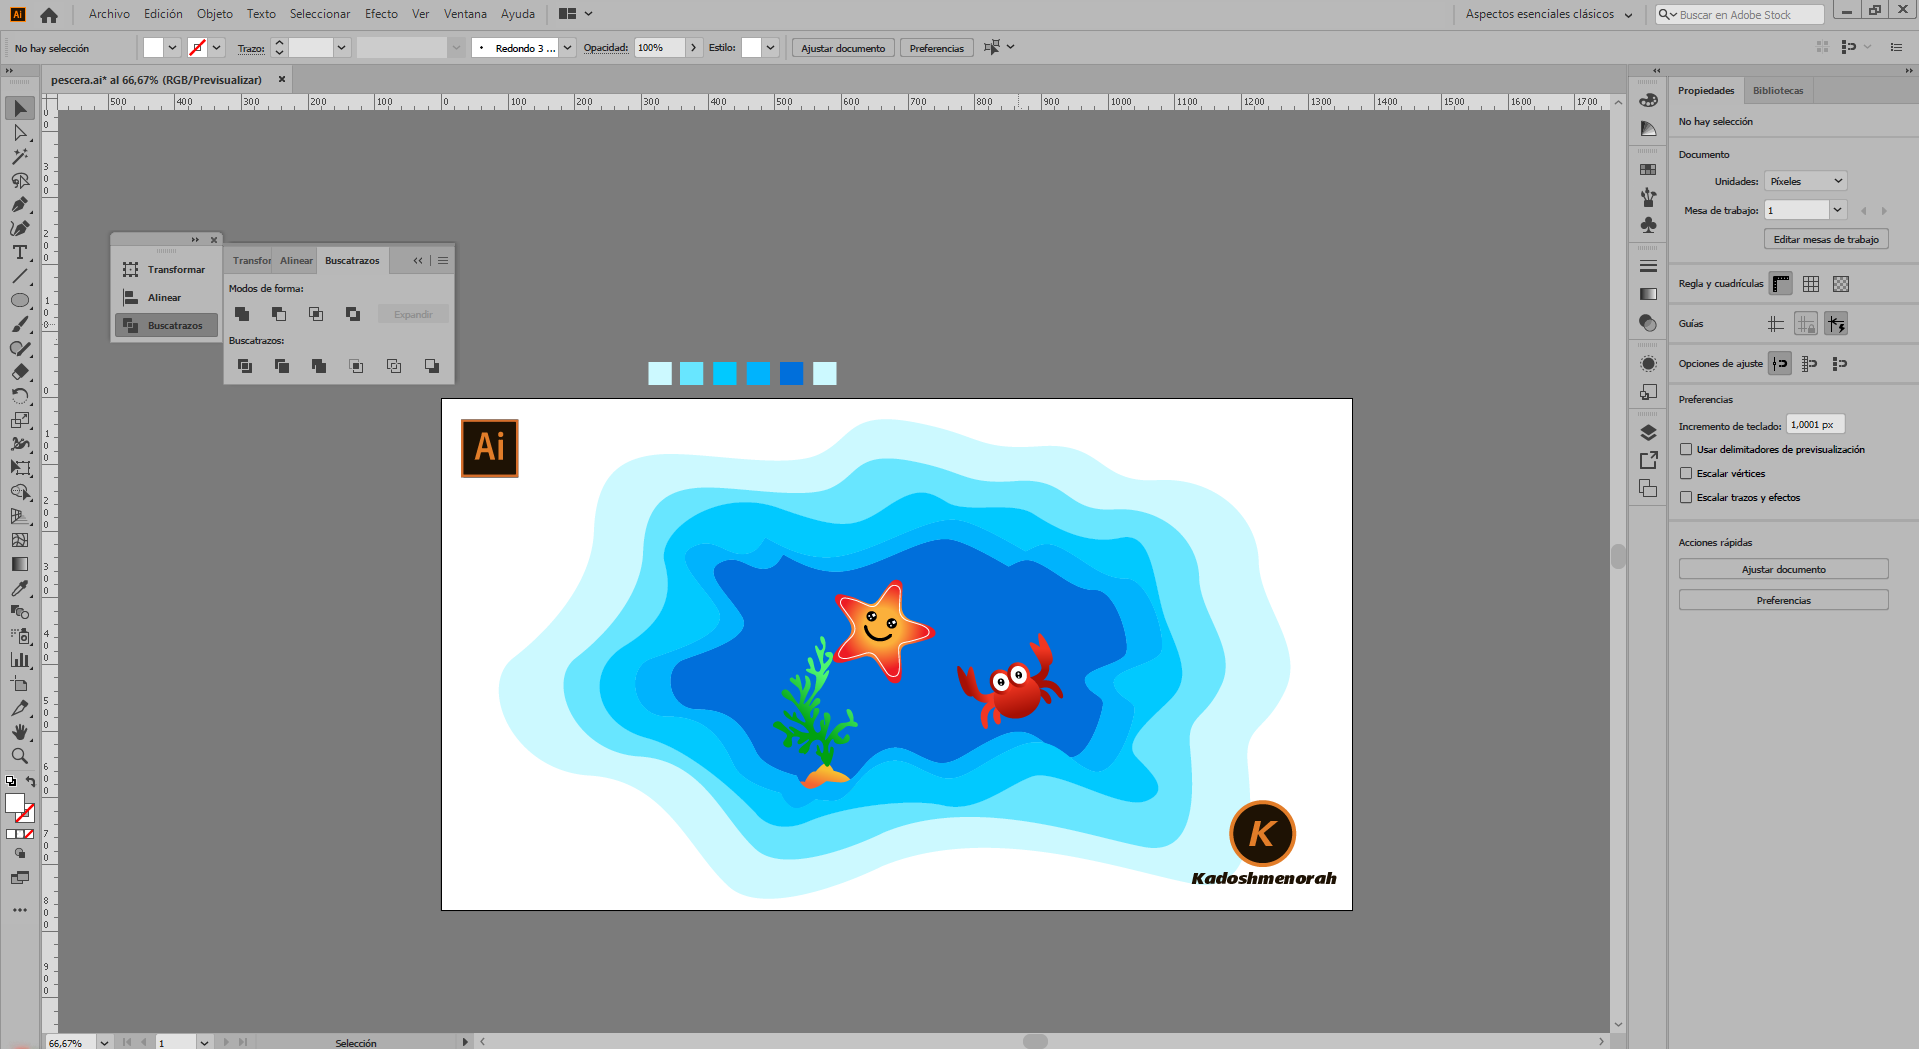Click the vertical scrollbar thumb
Image resolution: width=1919 pixels, height=1049 pixels.
tap(1618, 556)
